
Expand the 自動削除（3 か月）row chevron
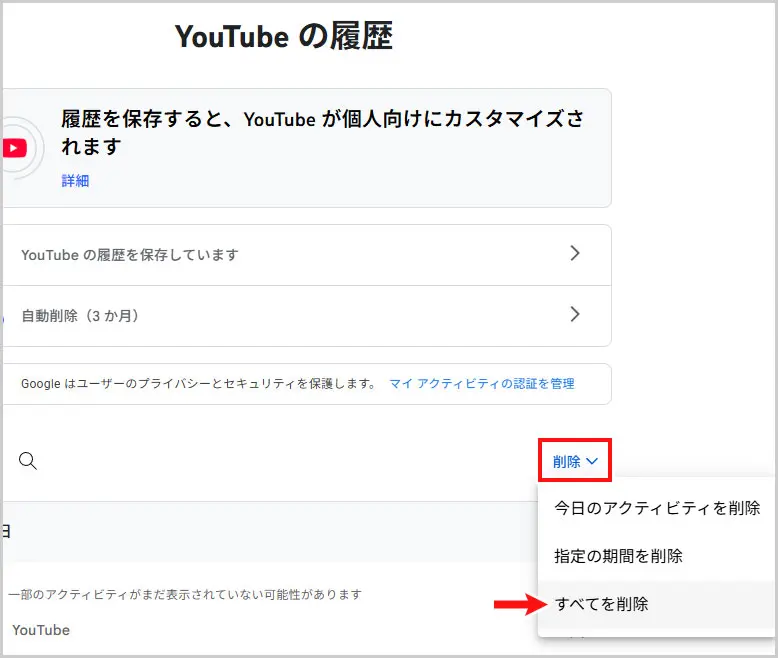click(575, 314)
